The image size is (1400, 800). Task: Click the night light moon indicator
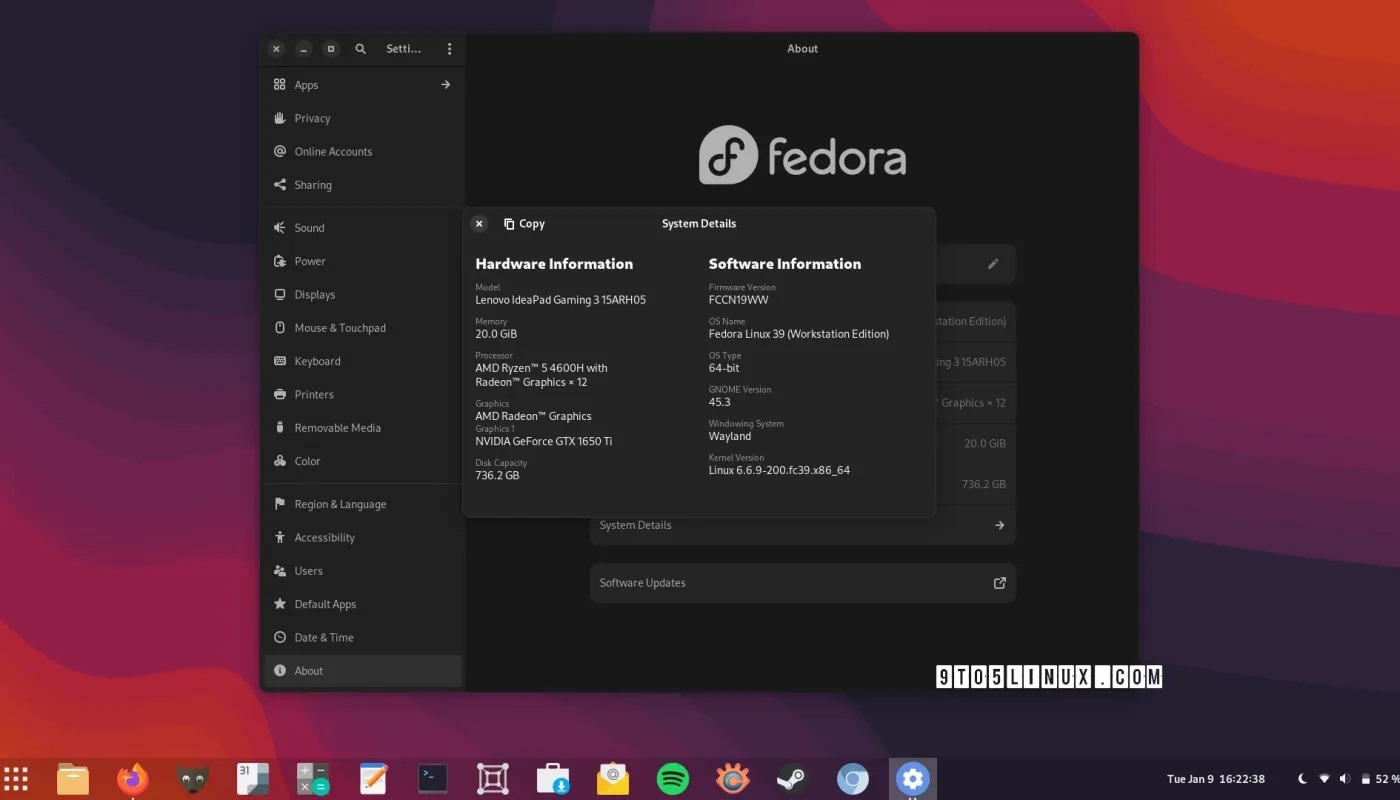[x=1302, y=779]
